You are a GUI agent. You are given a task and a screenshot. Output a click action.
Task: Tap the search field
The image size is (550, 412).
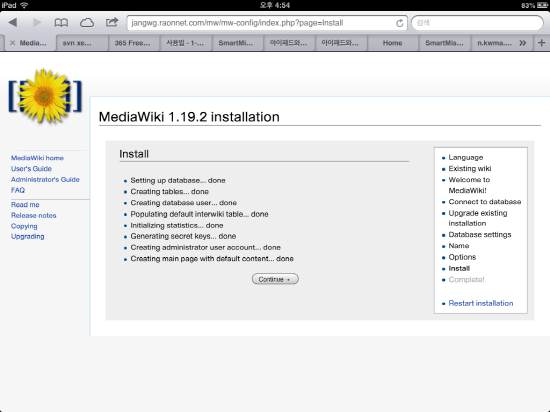point(477,23)
